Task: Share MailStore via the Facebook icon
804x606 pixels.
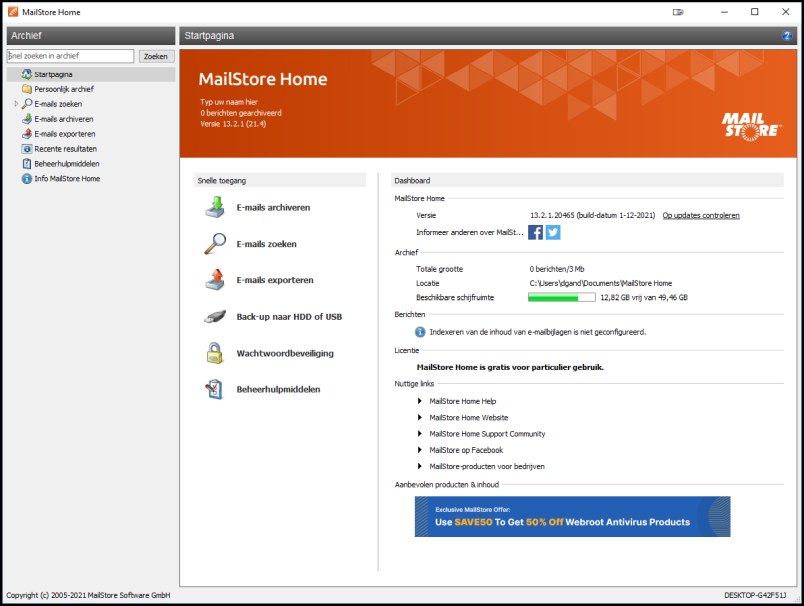Action: tap(535, 232)
